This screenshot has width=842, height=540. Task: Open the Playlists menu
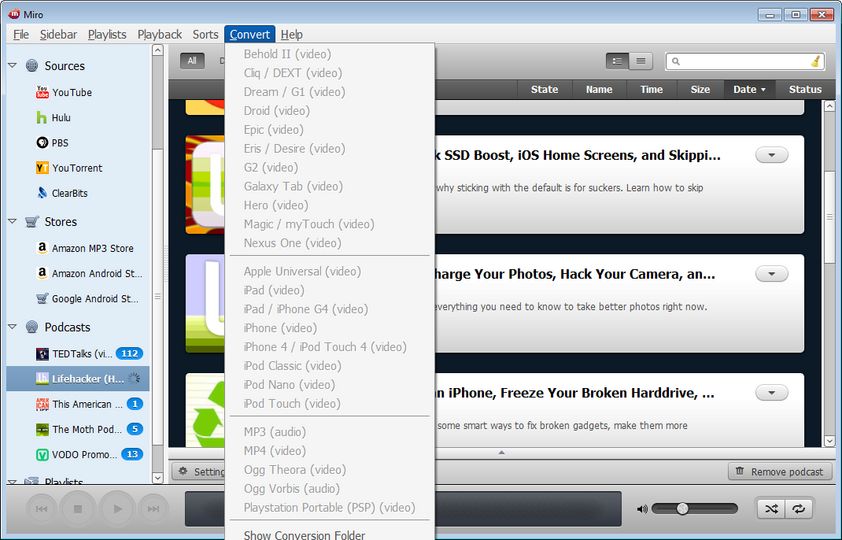pyautogui.click(x=107, y=34)
